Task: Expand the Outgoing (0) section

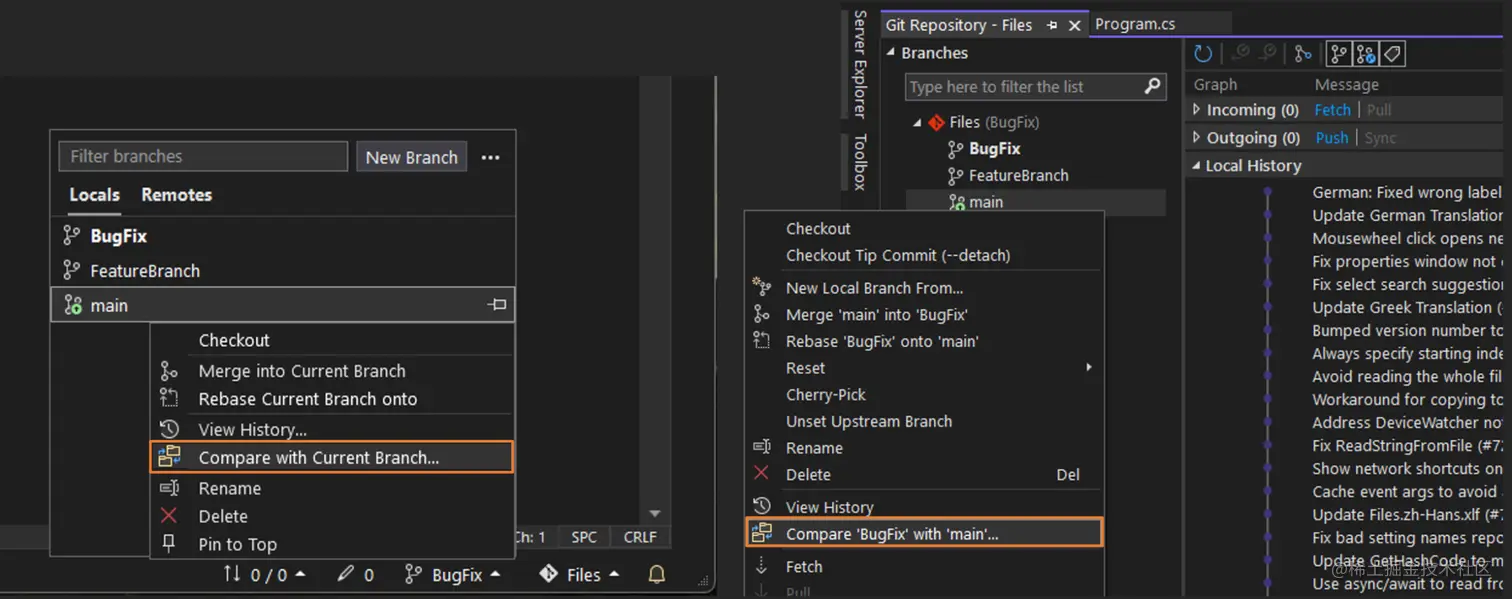Action: click(1197, 137)
